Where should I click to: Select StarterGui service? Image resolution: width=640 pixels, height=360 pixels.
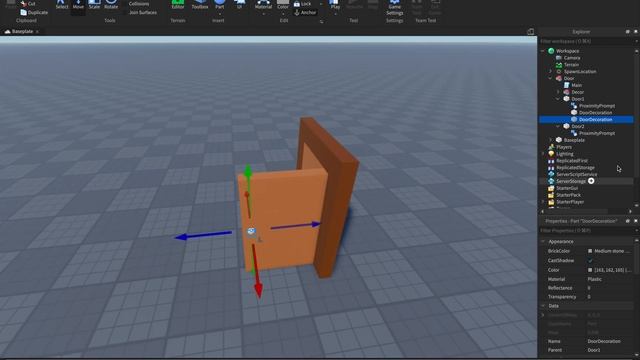coord(567,188)
